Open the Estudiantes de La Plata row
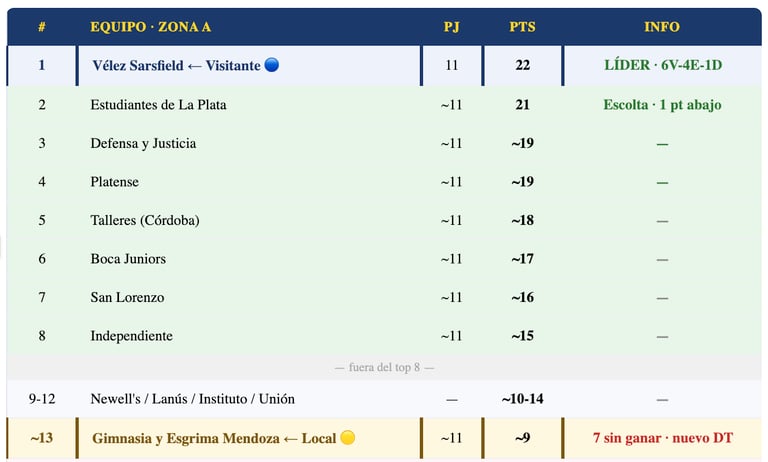 (158, 104)
